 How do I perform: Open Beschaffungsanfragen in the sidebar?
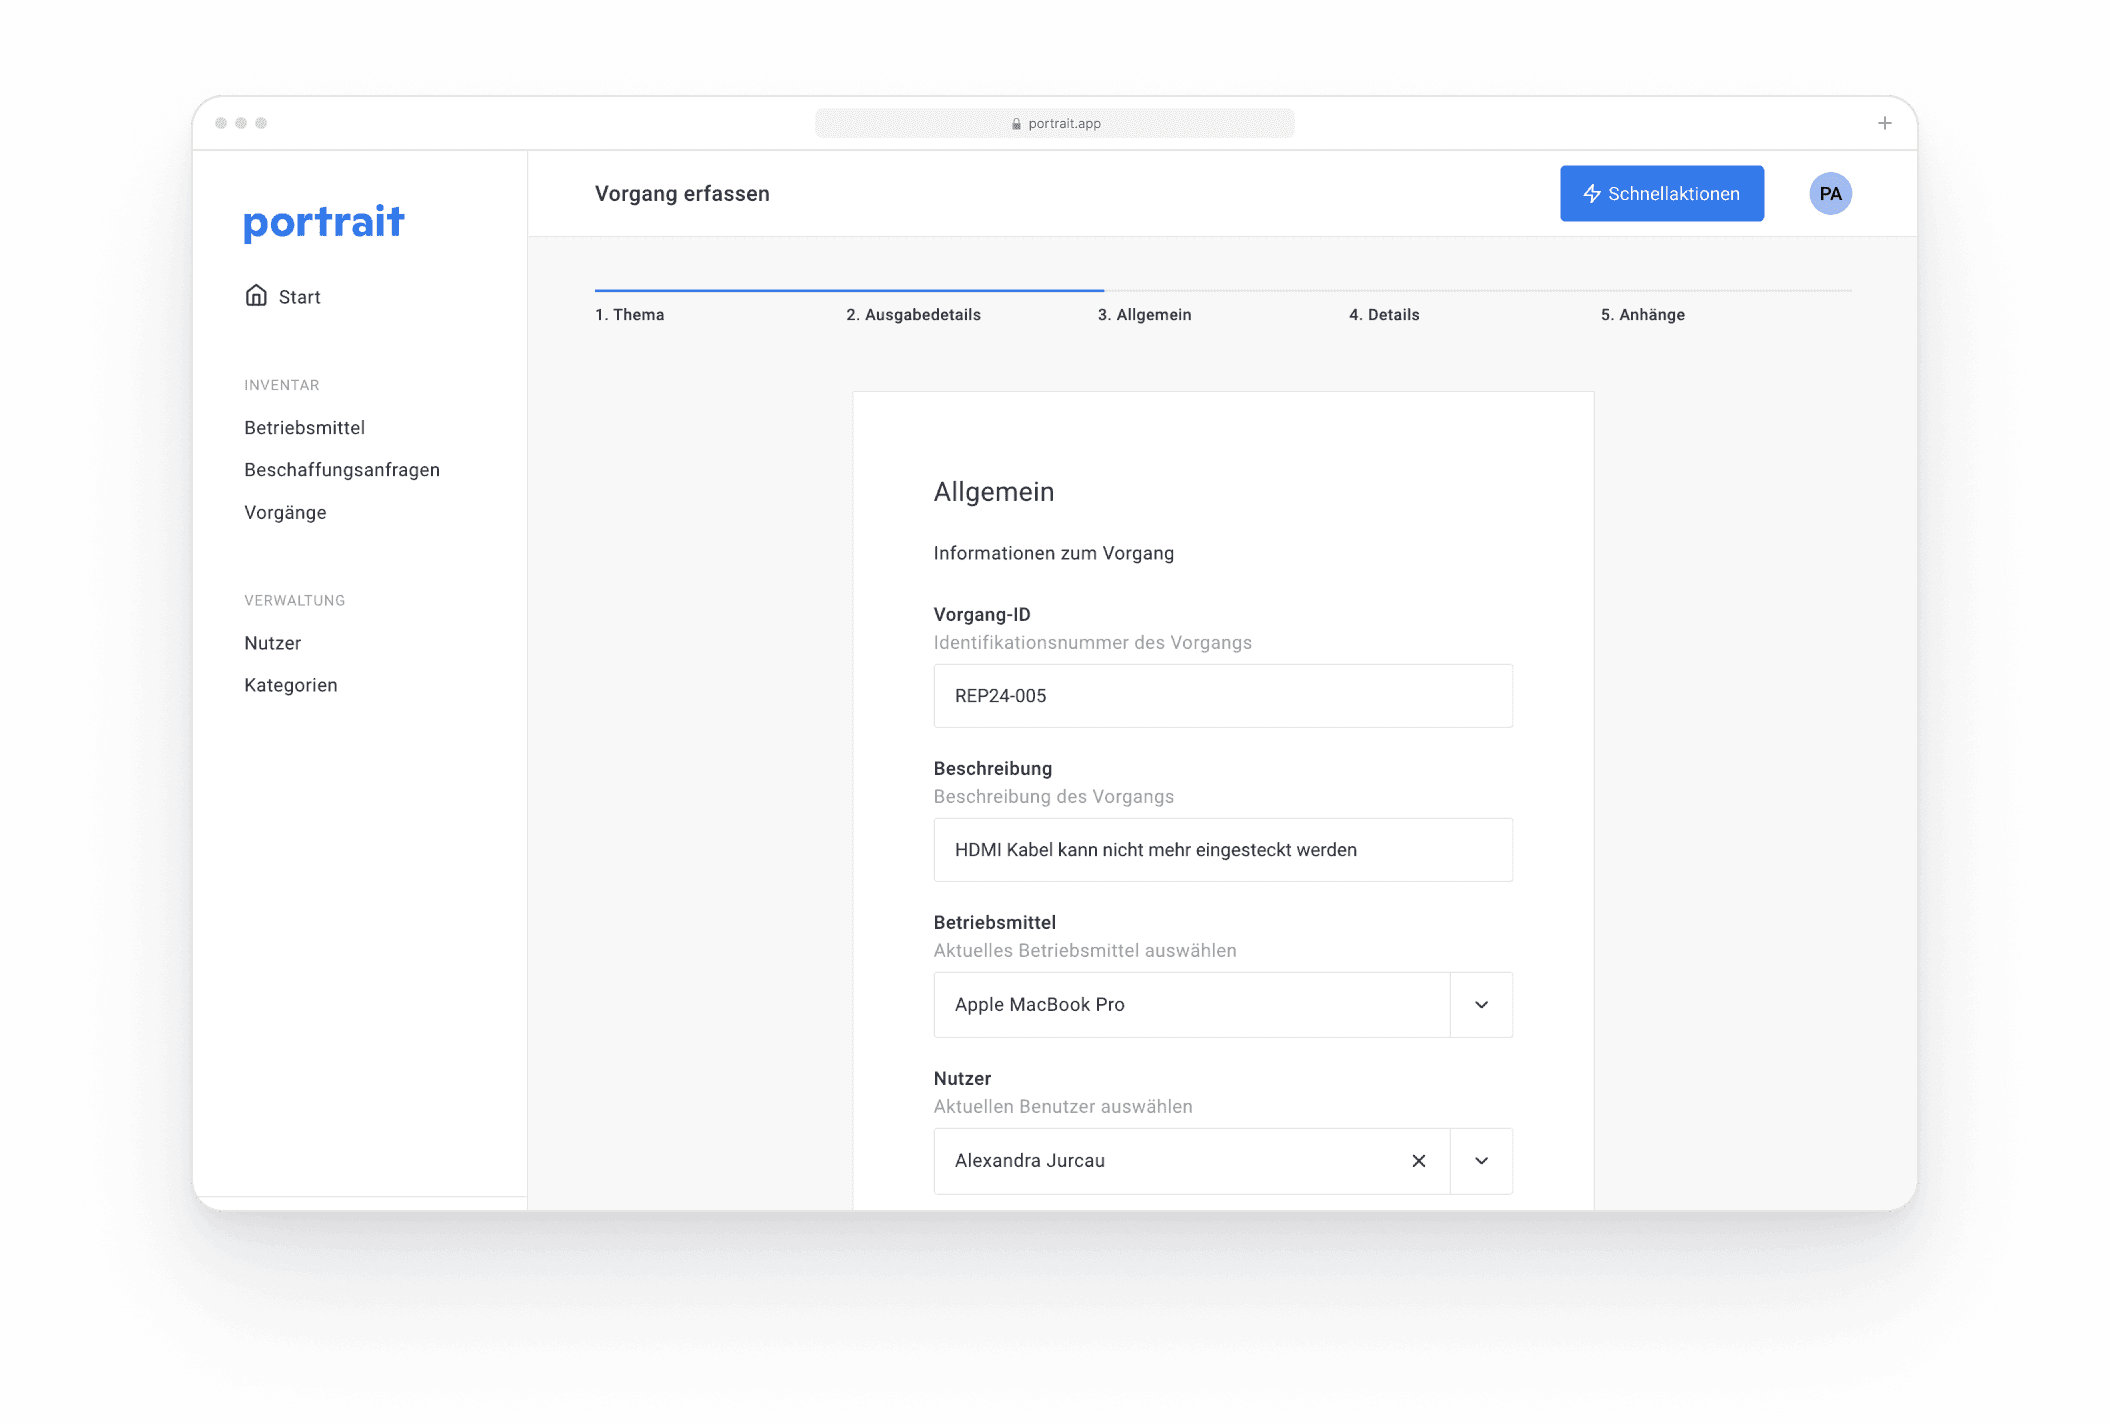point(341,469)
